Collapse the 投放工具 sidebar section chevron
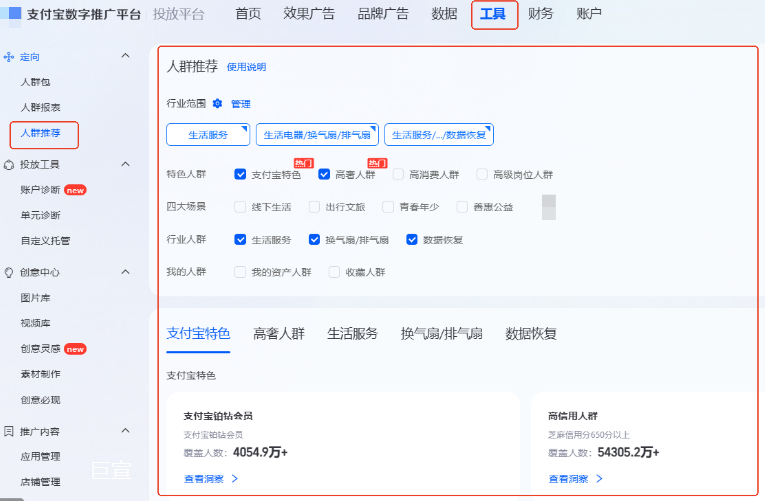 pos(125,164)
